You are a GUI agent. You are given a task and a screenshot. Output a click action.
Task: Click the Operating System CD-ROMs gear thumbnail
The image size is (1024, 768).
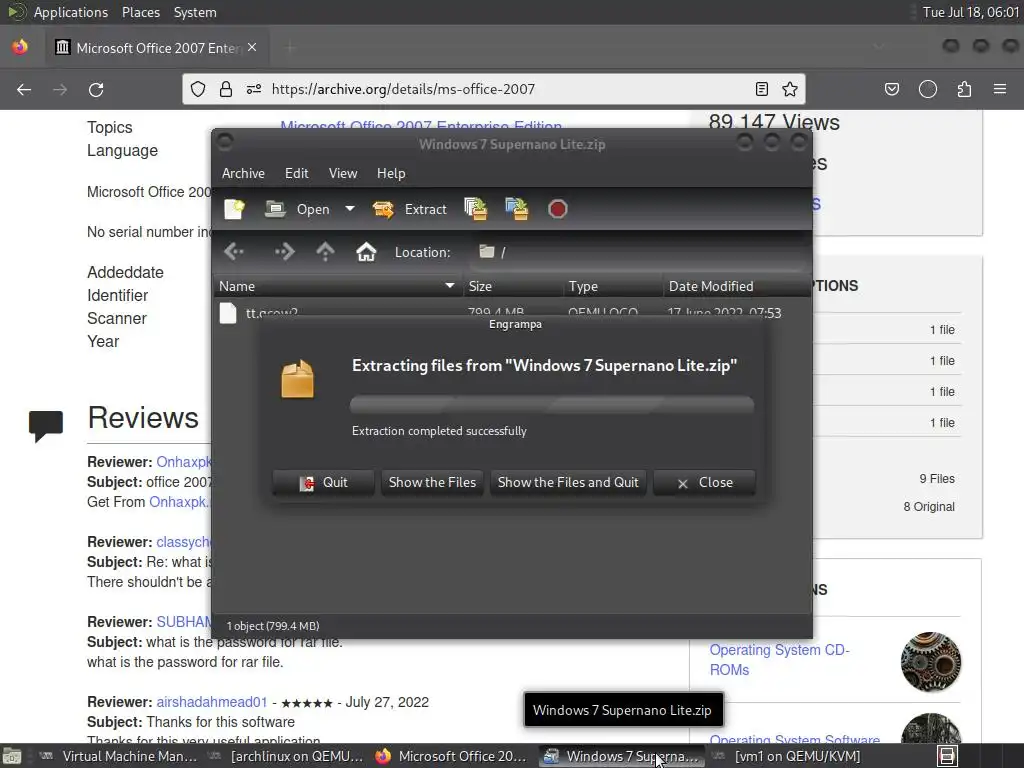[x=931, y=662]
